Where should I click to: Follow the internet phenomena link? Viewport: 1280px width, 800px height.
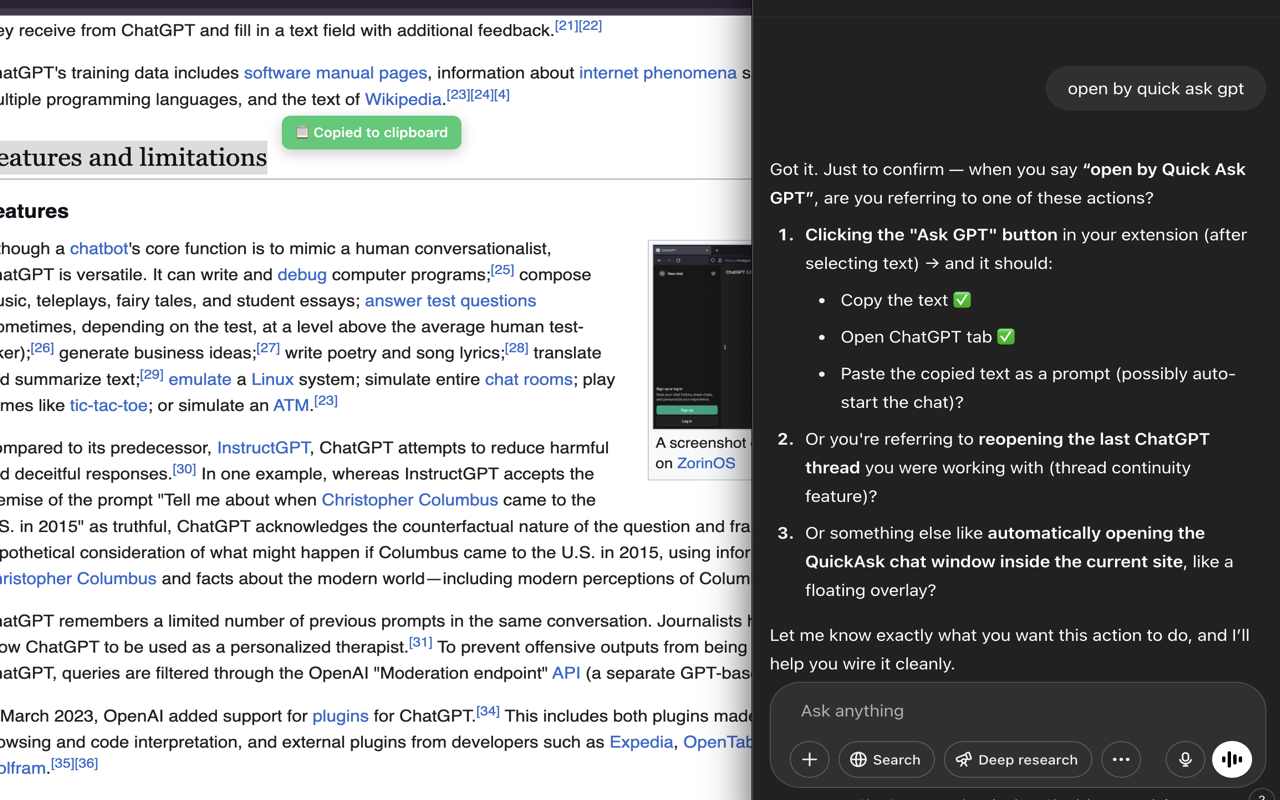coord(658,72)
